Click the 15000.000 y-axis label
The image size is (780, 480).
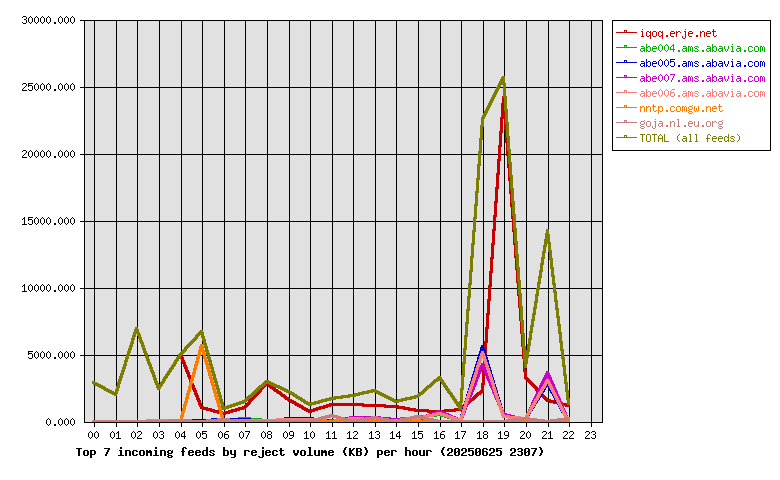(x=49, y=221)
